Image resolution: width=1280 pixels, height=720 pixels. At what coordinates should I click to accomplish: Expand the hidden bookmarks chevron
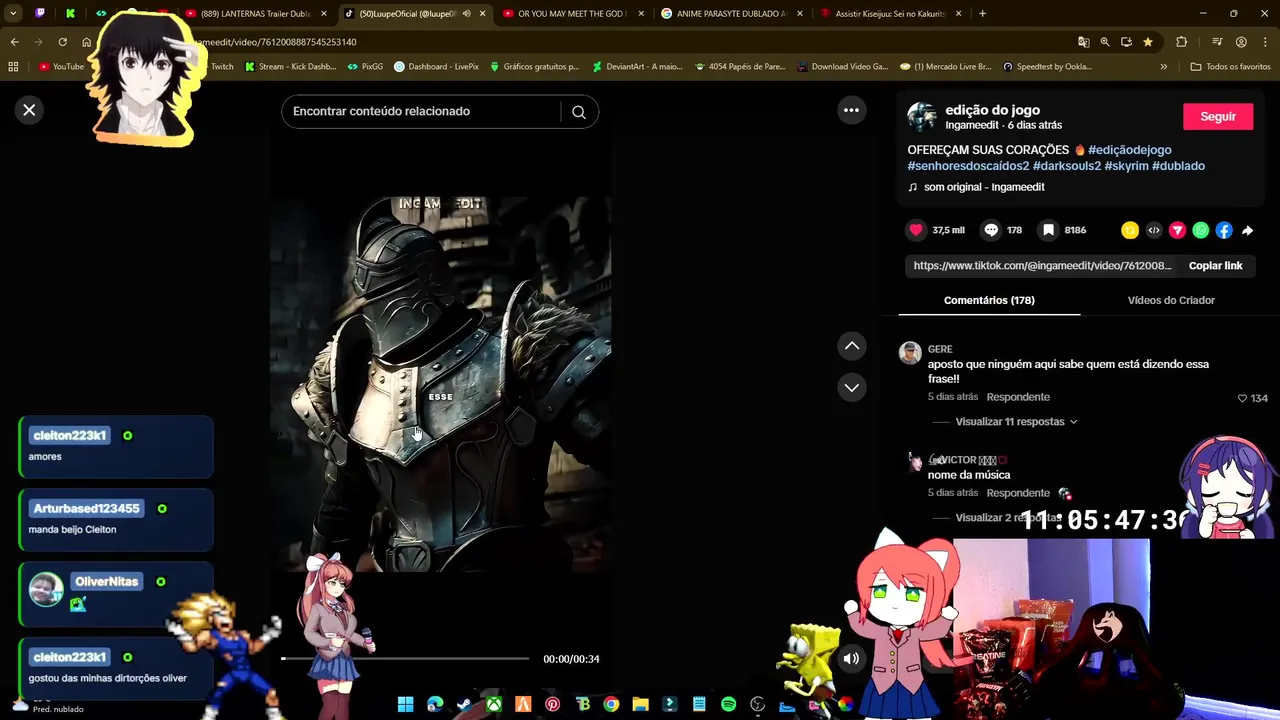(1163, 67)
